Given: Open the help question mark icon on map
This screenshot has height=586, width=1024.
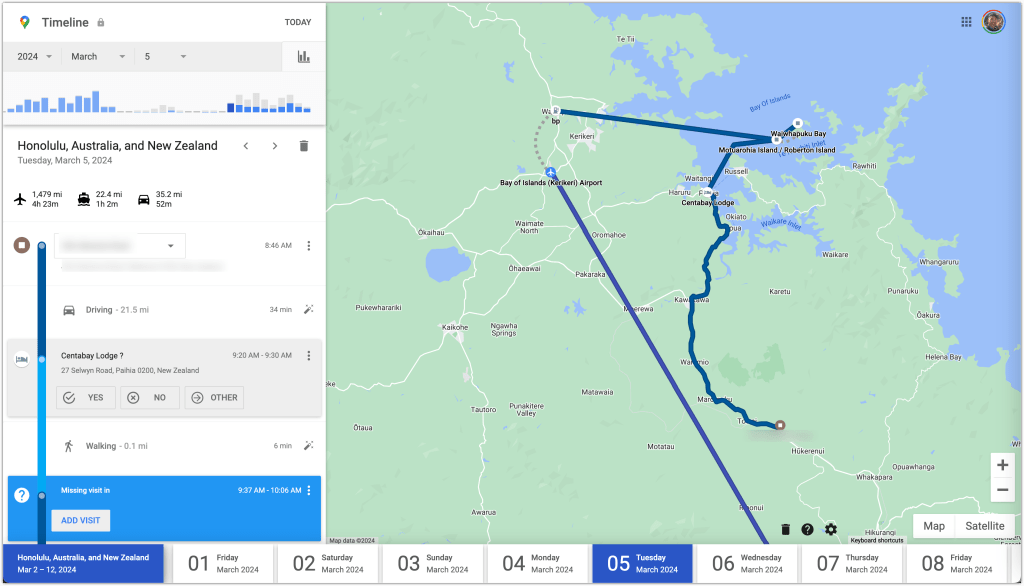Looking at the screenshot, I should (x=808, y=529).
